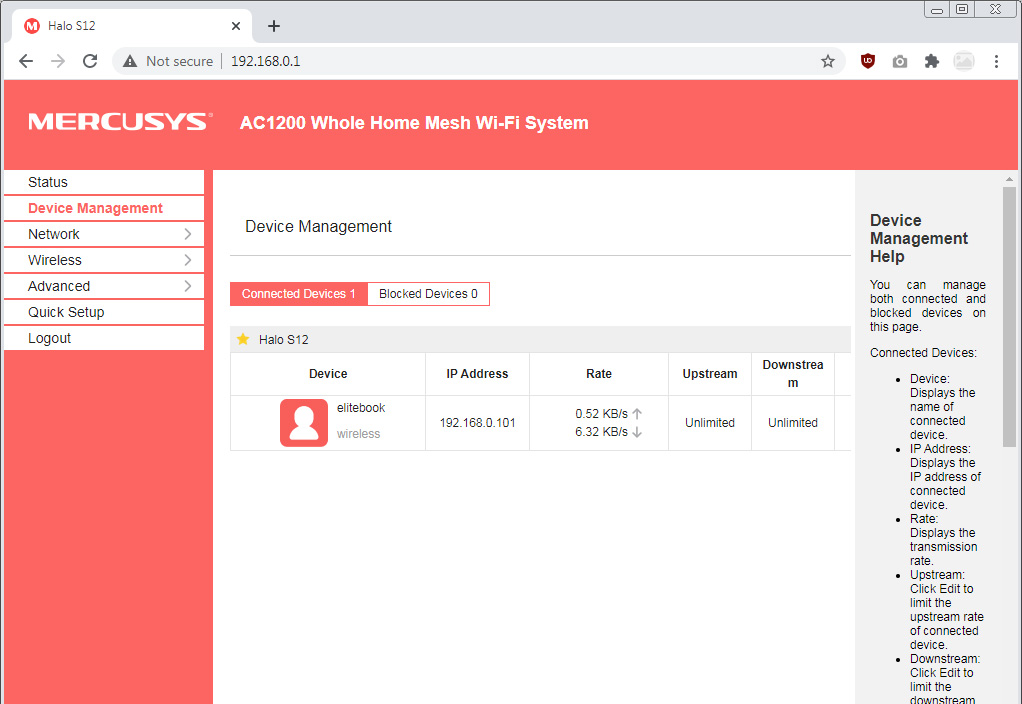
Task: Click the AC1200 Whole Home Mesh title
Action: coord(414,123)
